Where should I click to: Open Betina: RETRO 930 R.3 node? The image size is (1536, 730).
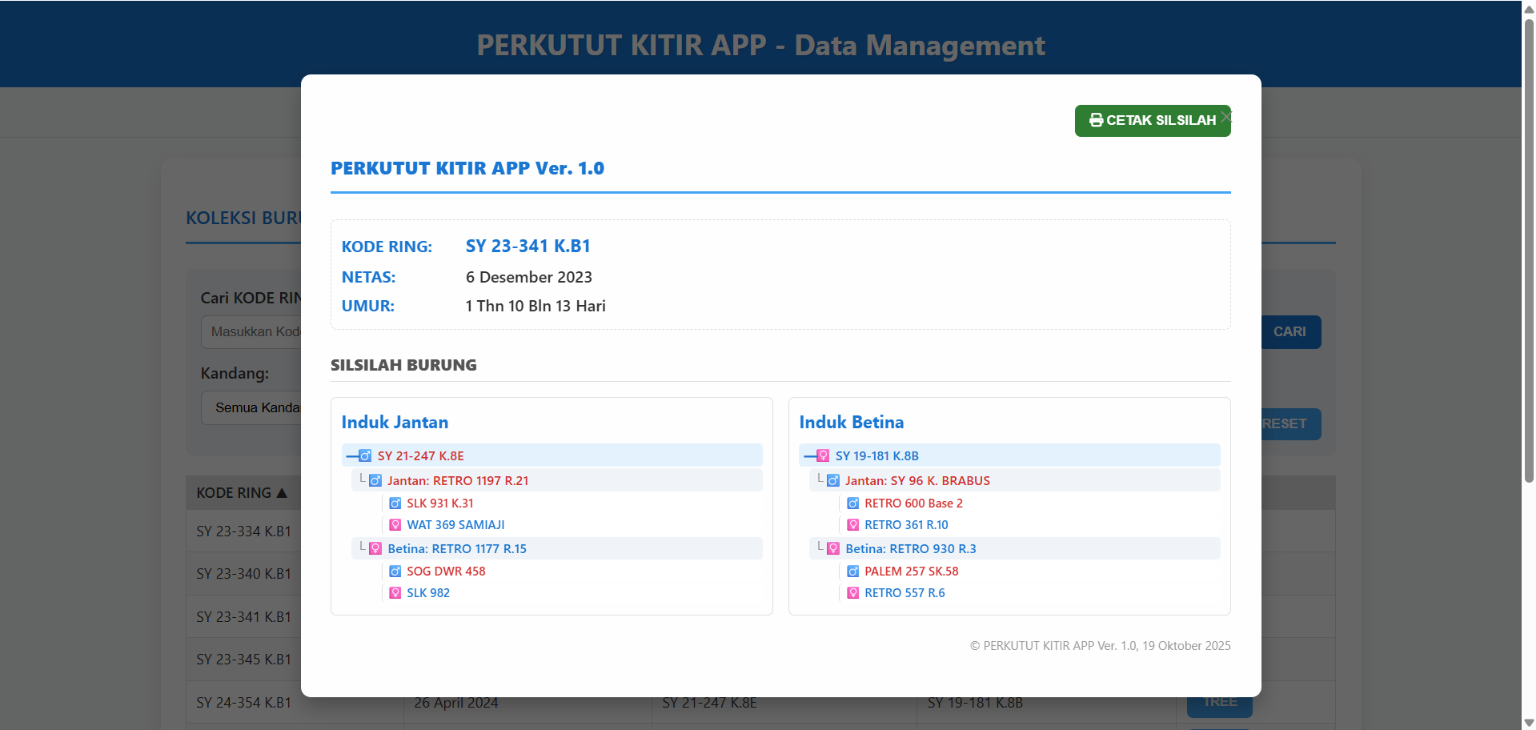[910, 549]
